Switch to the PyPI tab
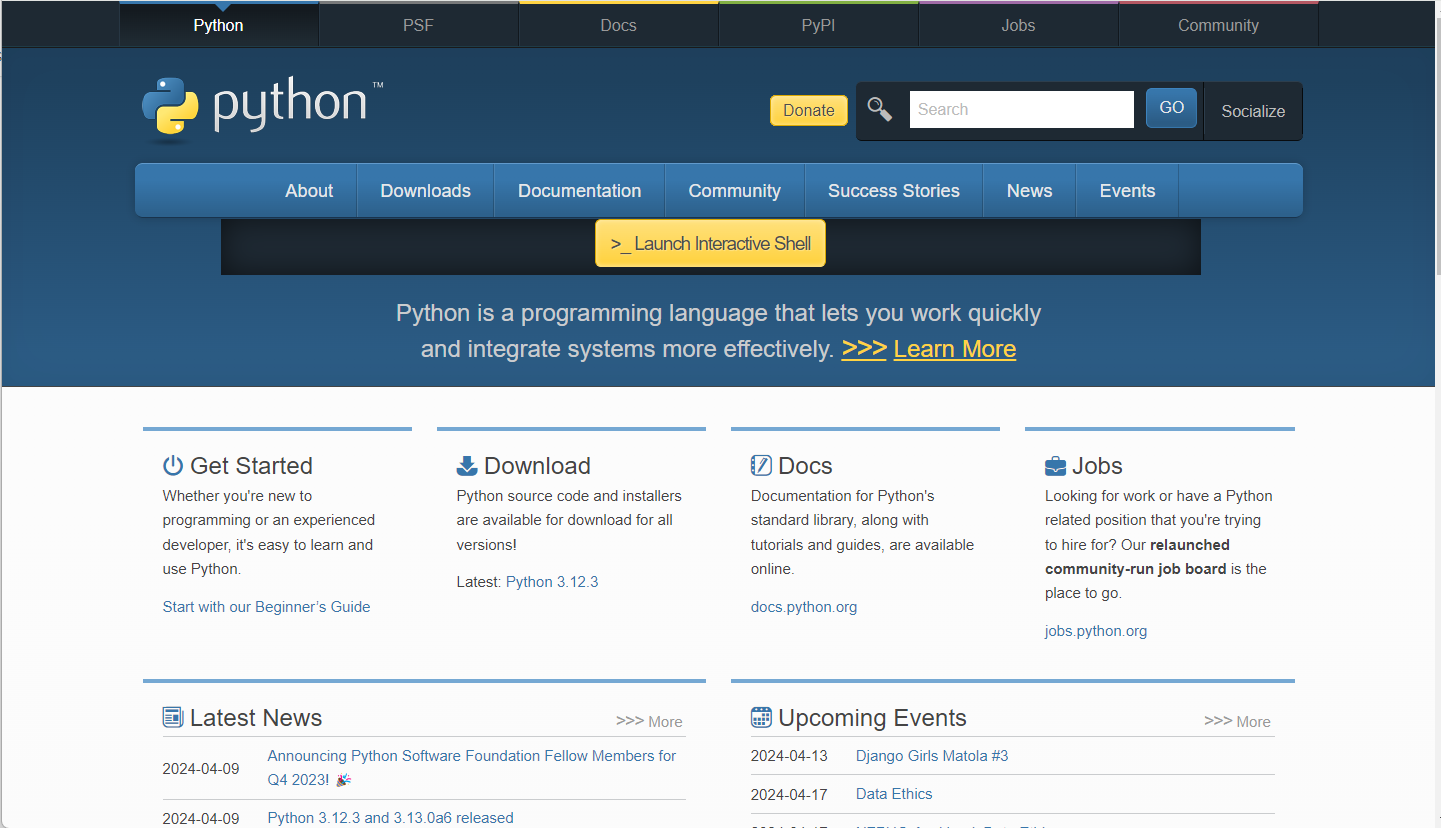This screenshot has height=828, width=1441. click(817, 24)
